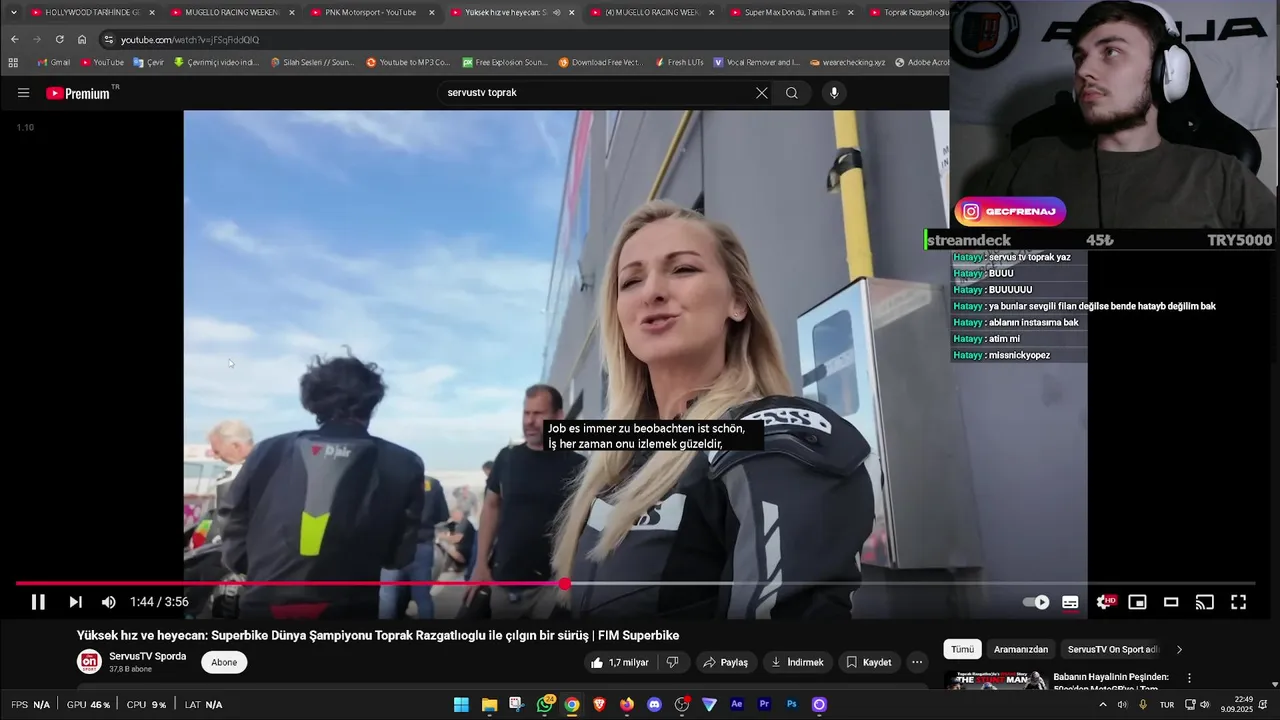Toggle fullscreen video
Image resolution: width=1280 pixels, height=720 pixels.
pyautogui.click(x=1238, y=602)
